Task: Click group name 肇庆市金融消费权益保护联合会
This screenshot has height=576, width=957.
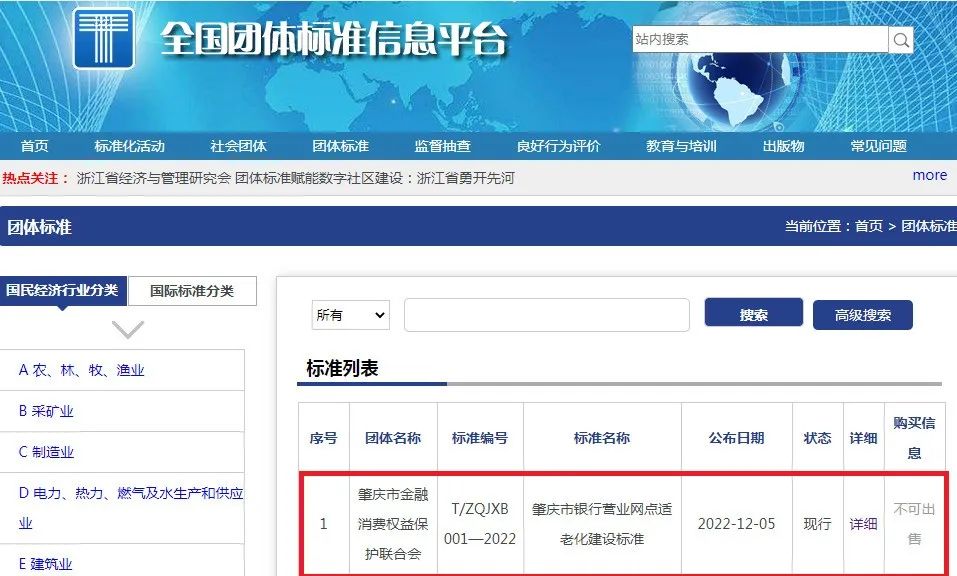Action: [393, 524]
